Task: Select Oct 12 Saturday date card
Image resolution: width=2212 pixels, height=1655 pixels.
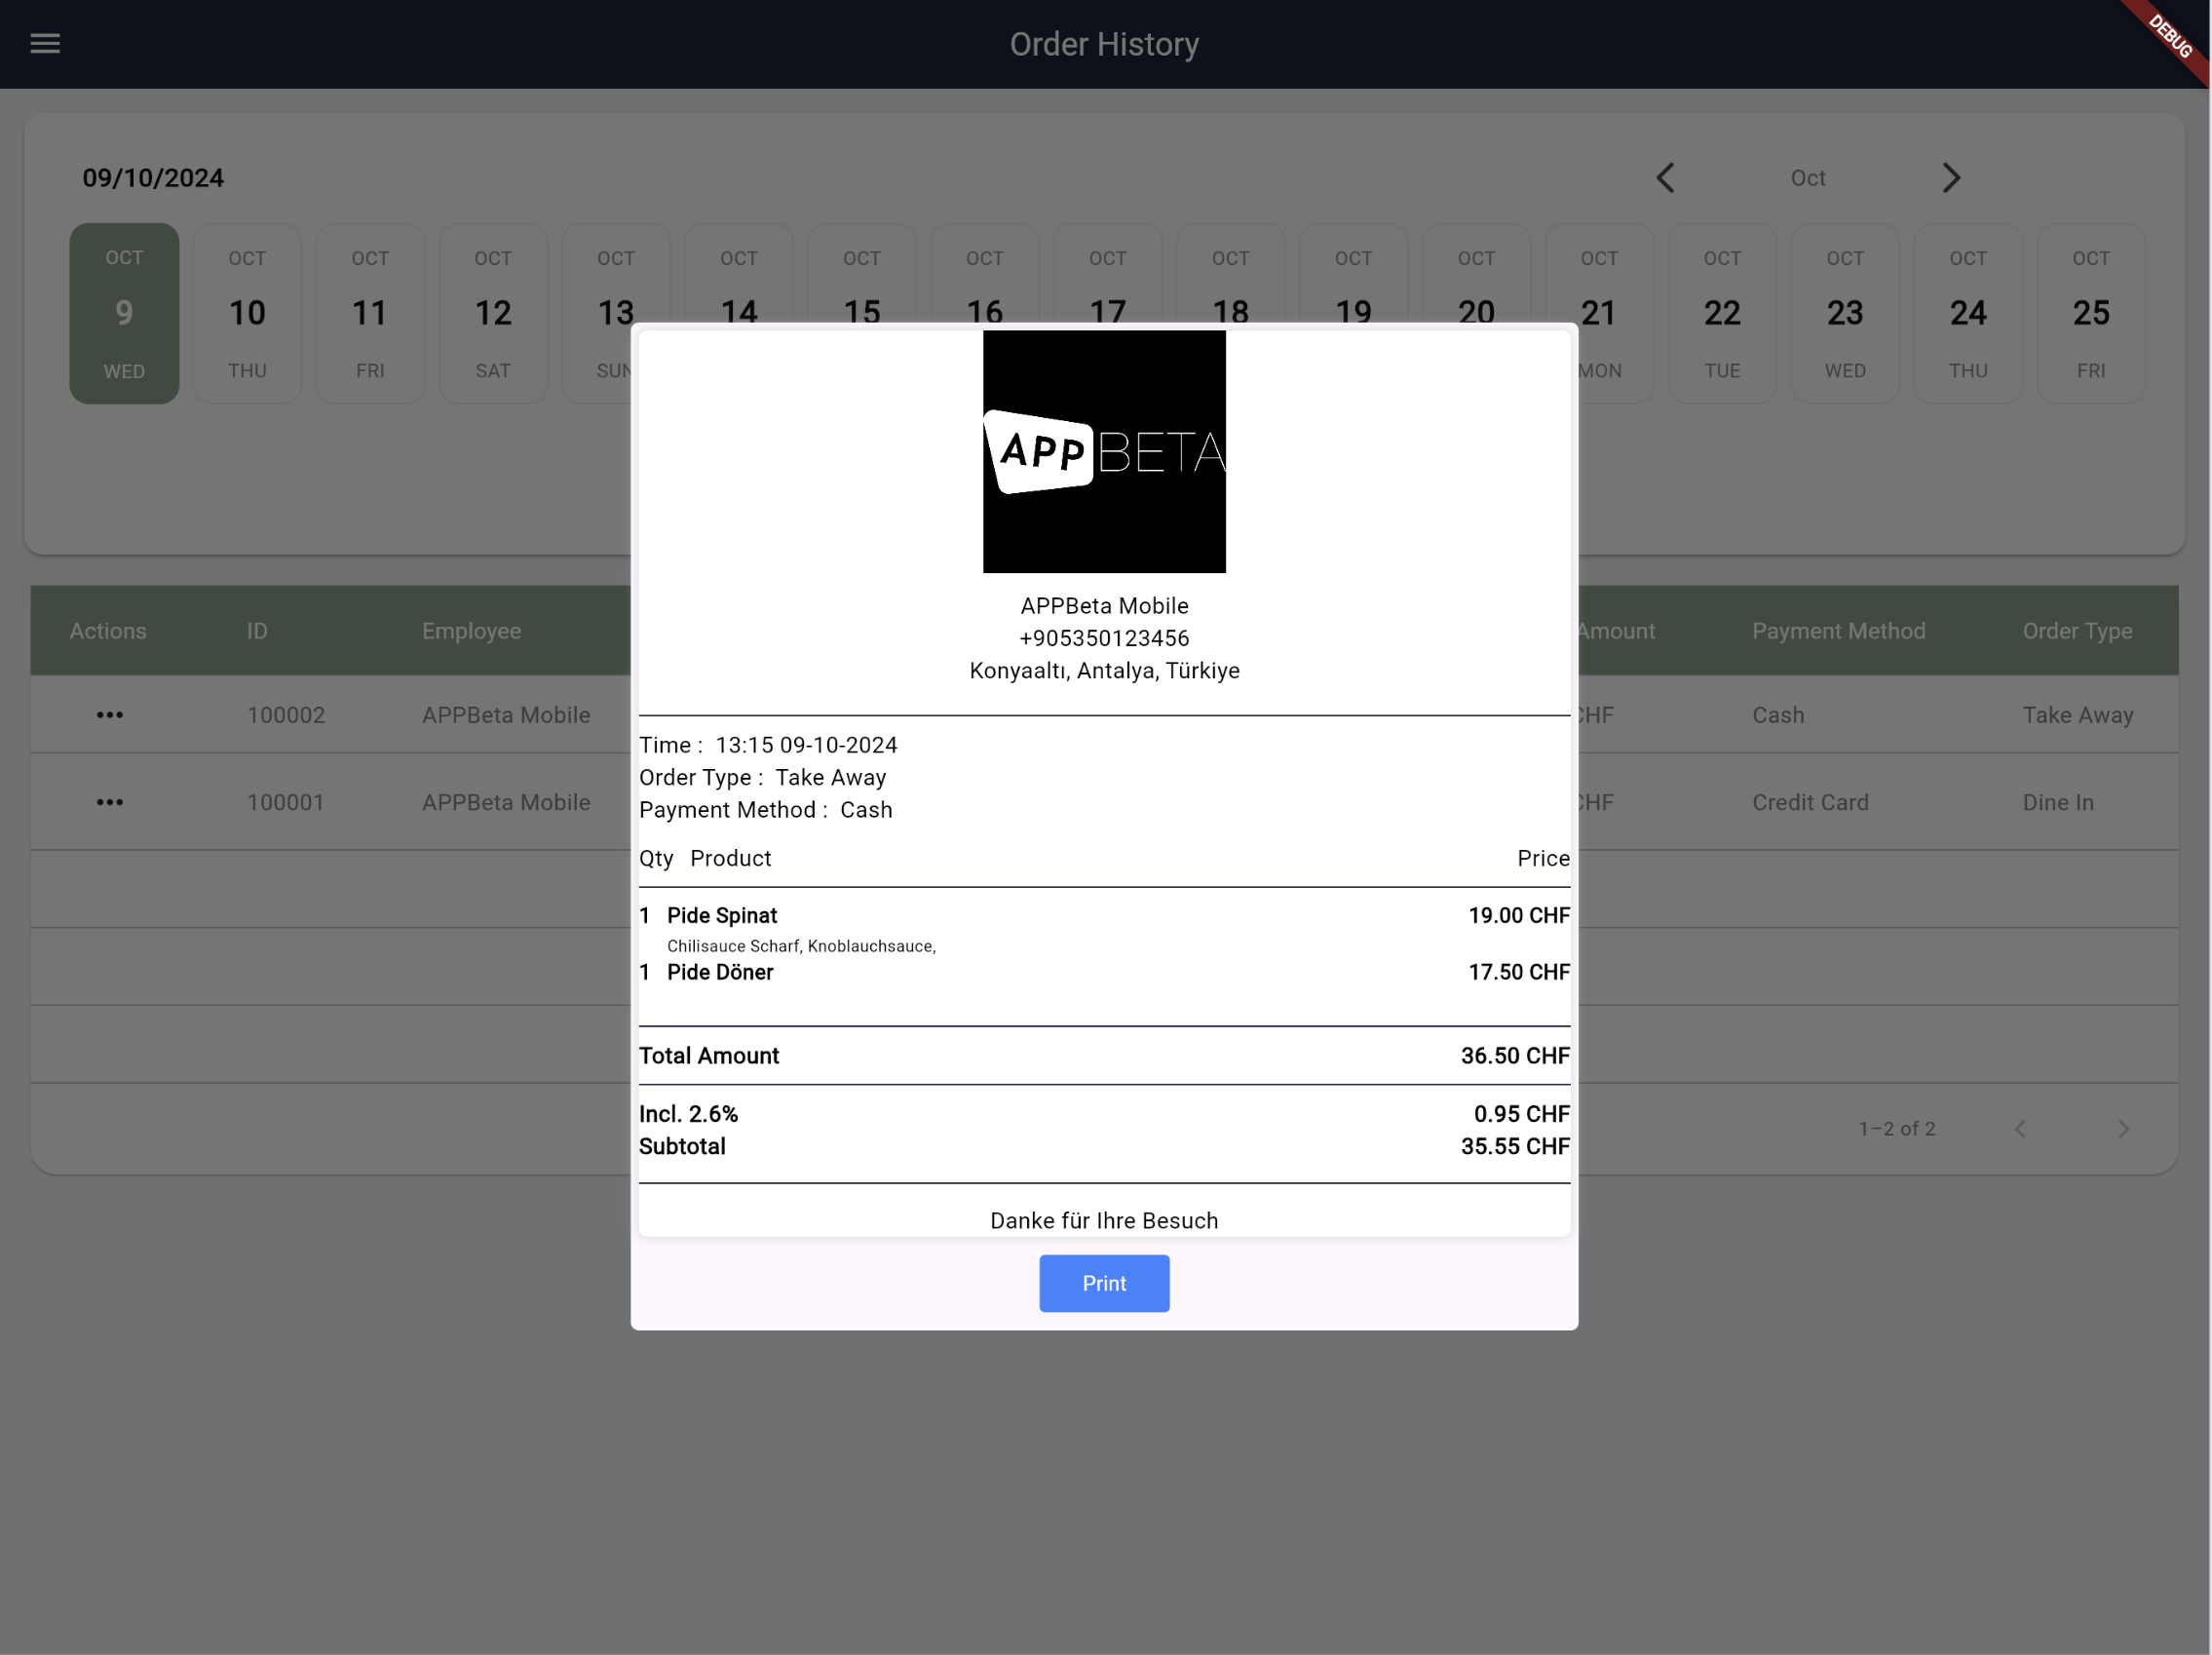Action: click(493, 313)
